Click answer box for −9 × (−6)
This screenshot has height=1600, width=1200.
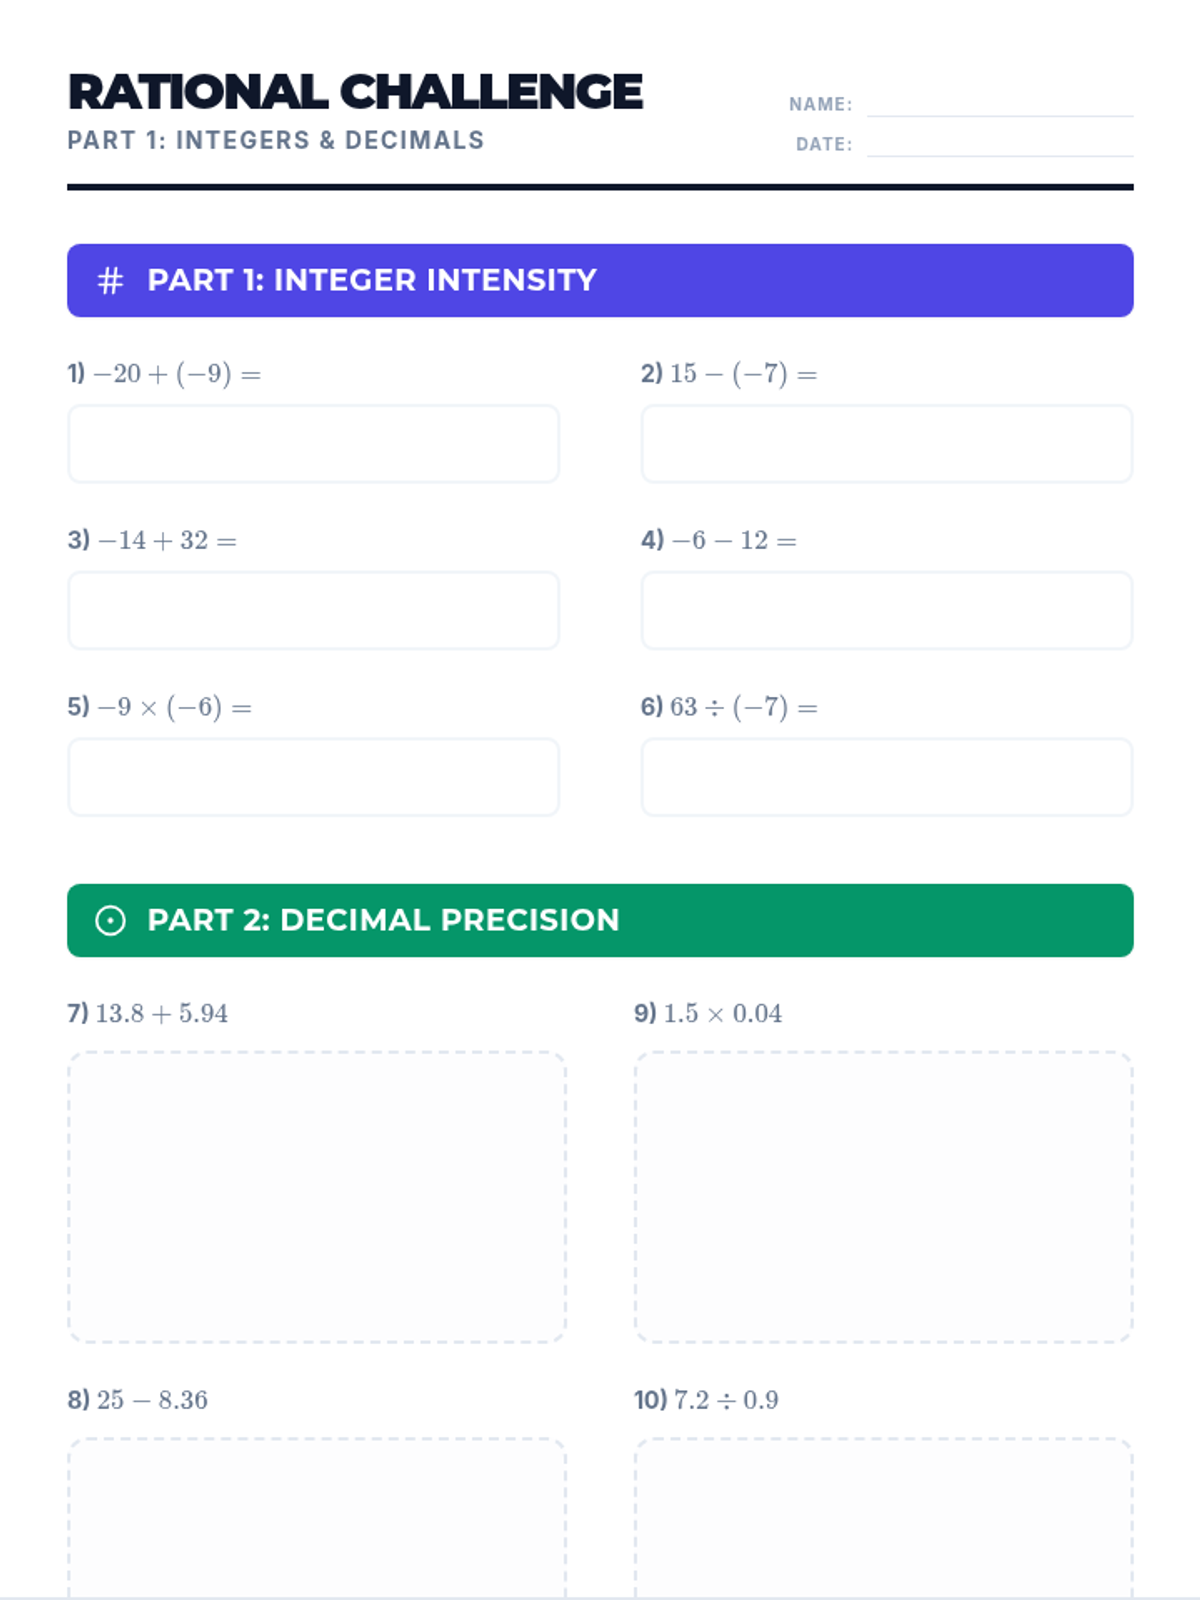point(313,778)
